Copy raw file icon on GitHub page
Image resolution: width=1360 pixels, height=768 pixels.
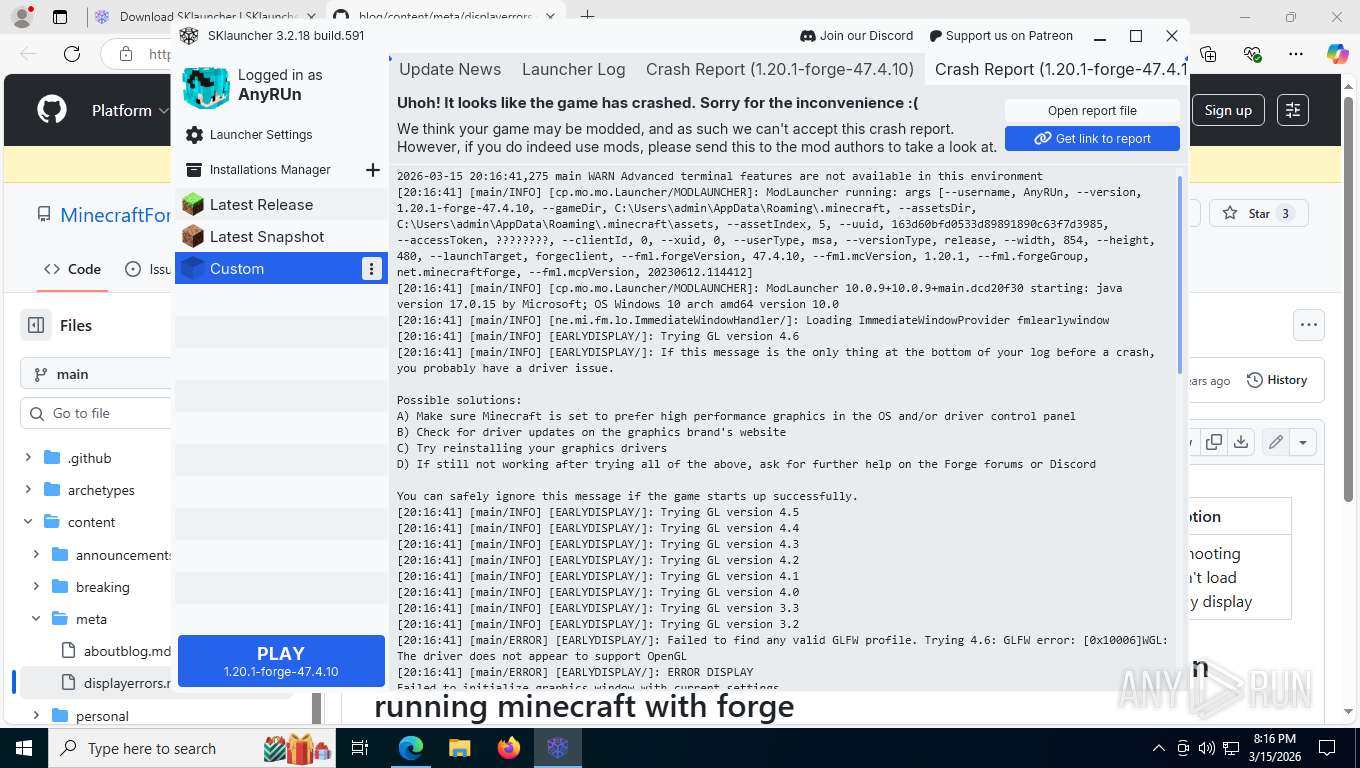tap(1214, 442)
